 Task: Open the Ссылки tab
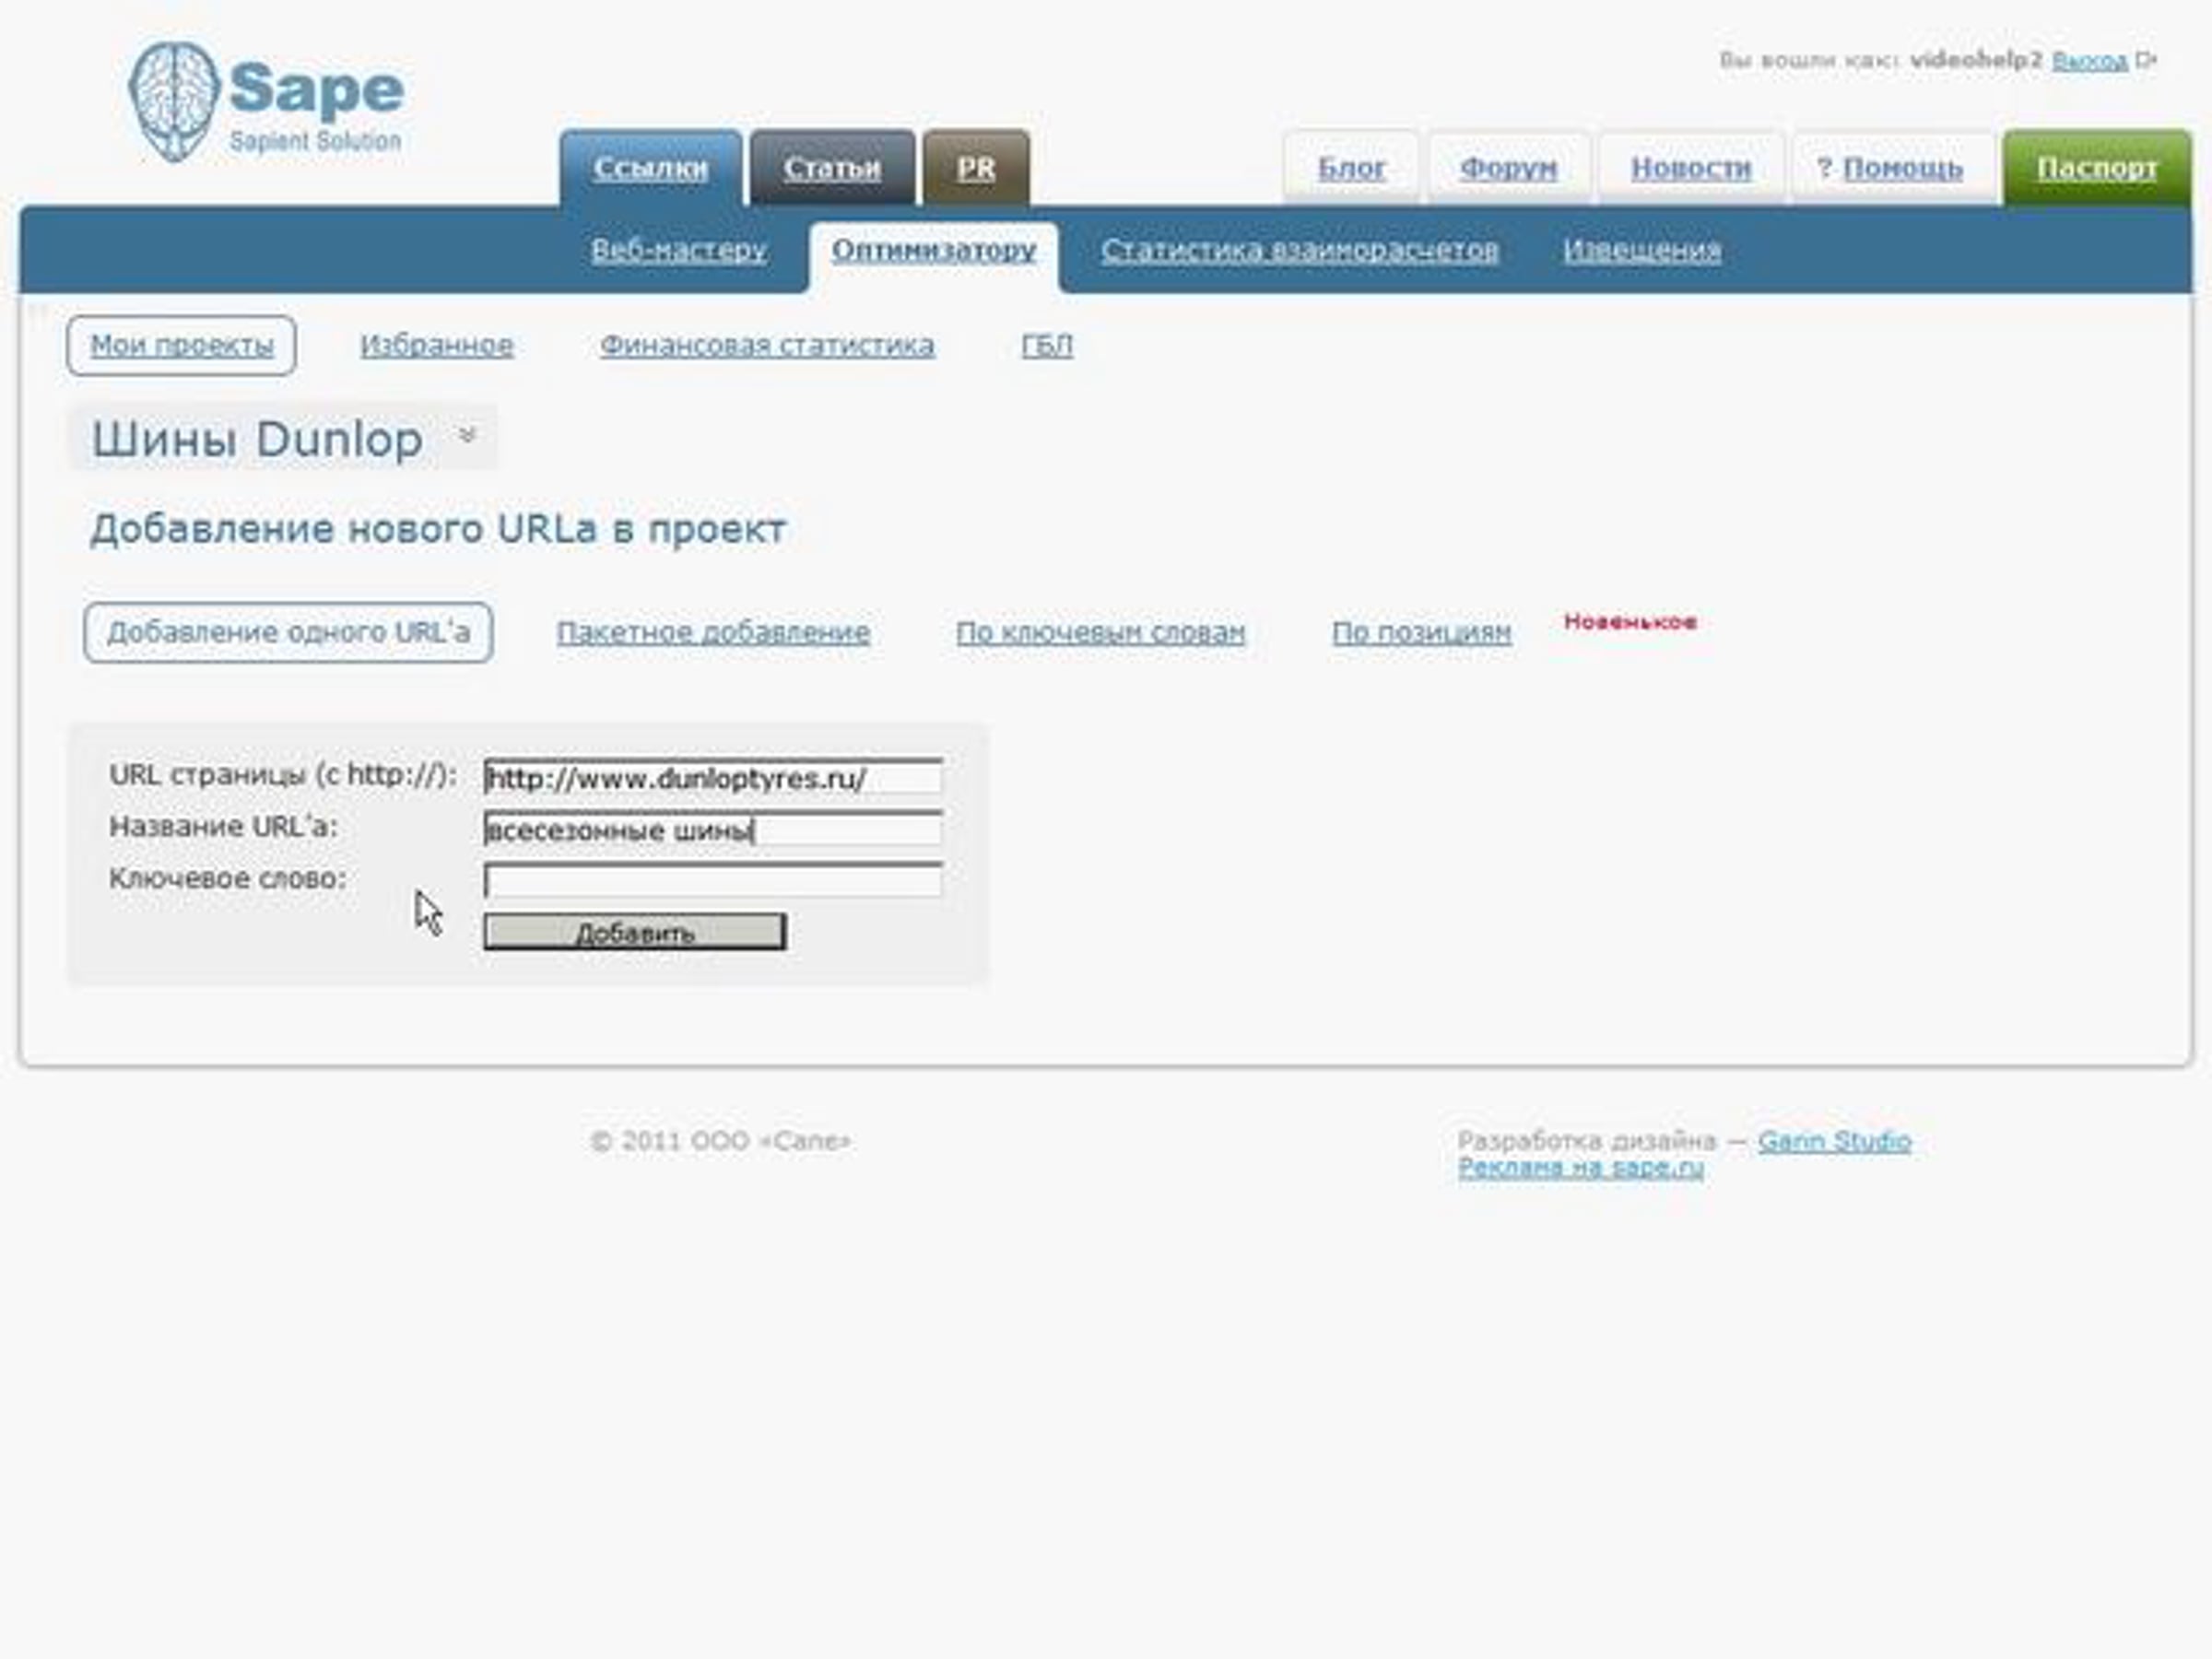coord(651,168)
